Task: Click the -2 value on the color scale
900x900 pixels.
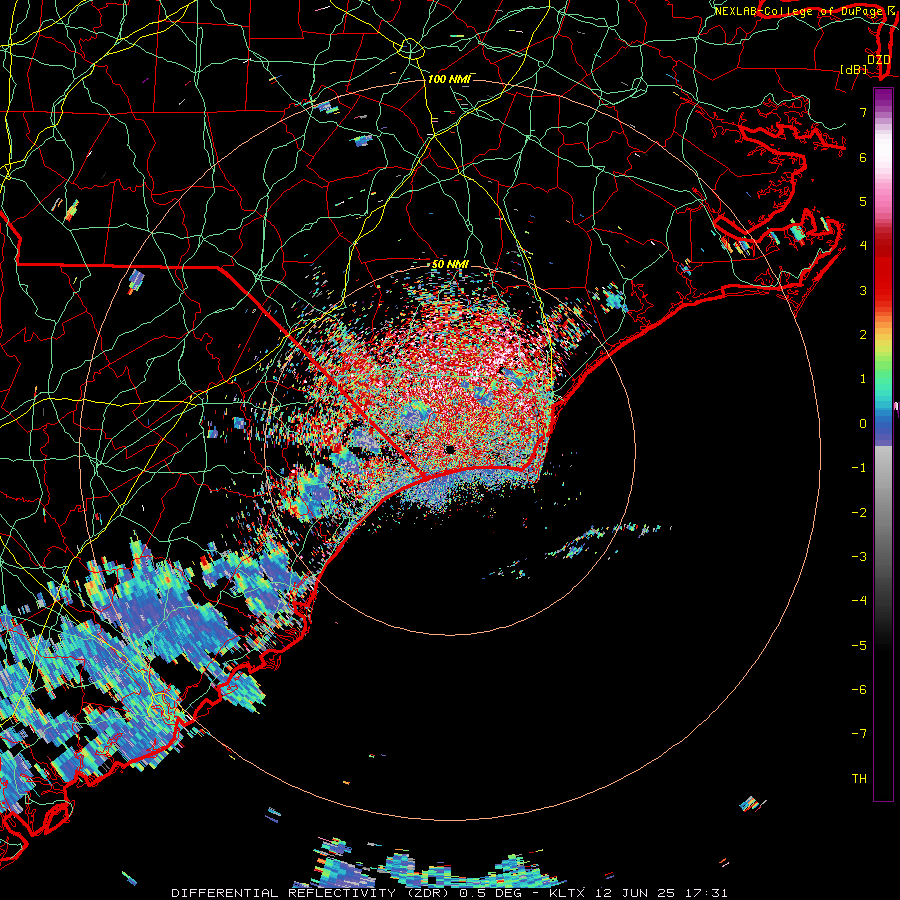Action: point(859,512)
